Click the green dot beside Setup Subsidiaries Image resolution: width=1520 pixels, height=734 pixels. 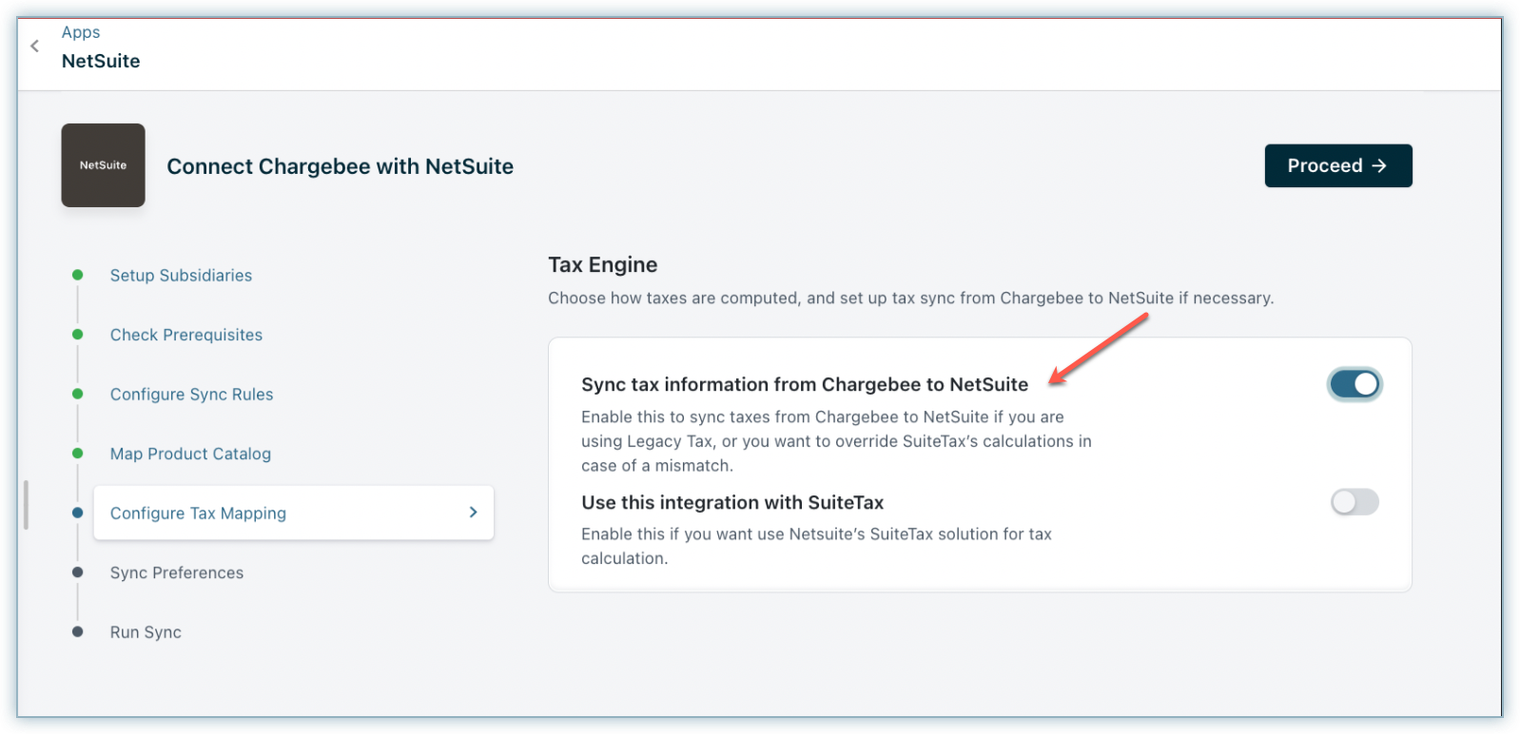coord(78,275)
